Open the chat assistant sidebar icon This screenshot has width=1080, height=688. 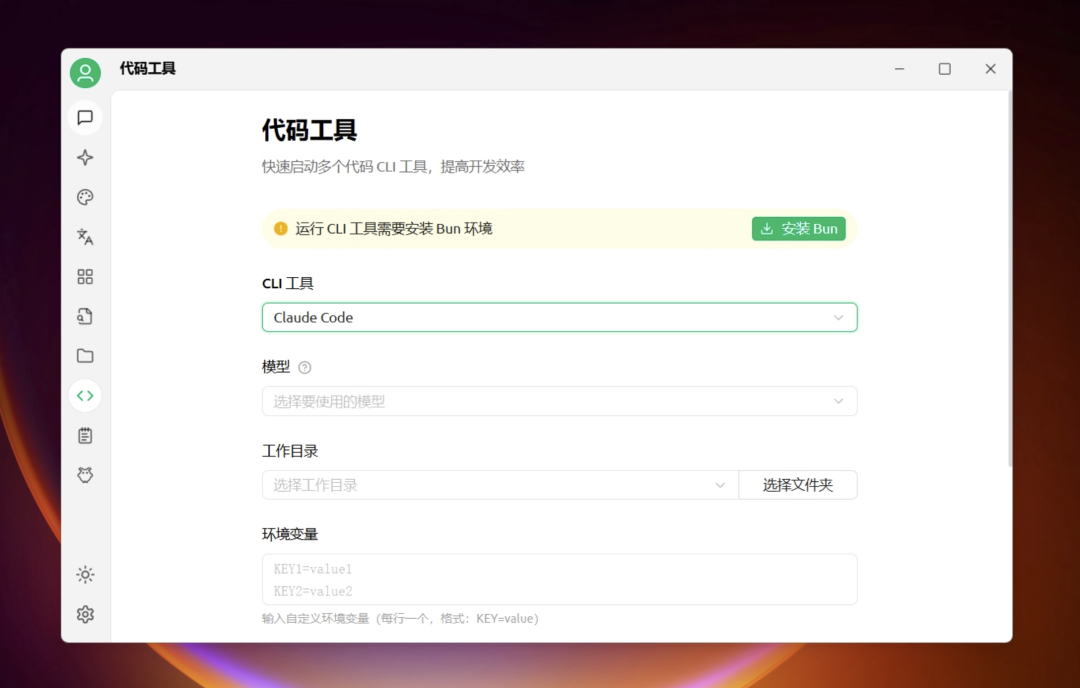pyautogui.click(x=85, y=118)
